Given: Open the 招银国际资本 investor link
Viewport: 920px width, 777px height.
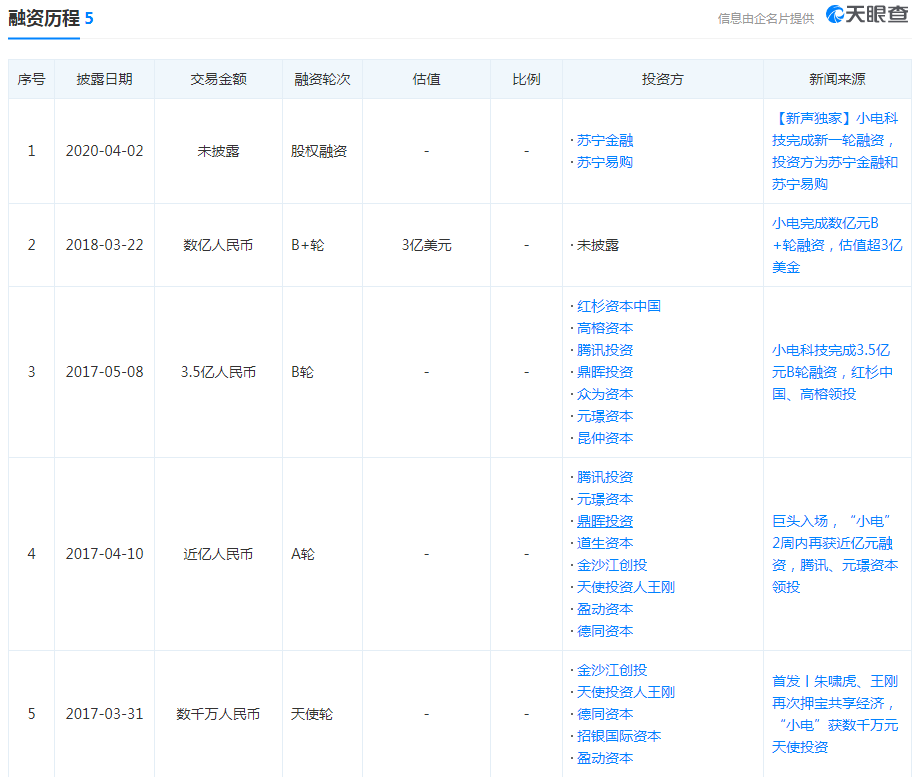Looking at the screenshot, I should (618, 736).
